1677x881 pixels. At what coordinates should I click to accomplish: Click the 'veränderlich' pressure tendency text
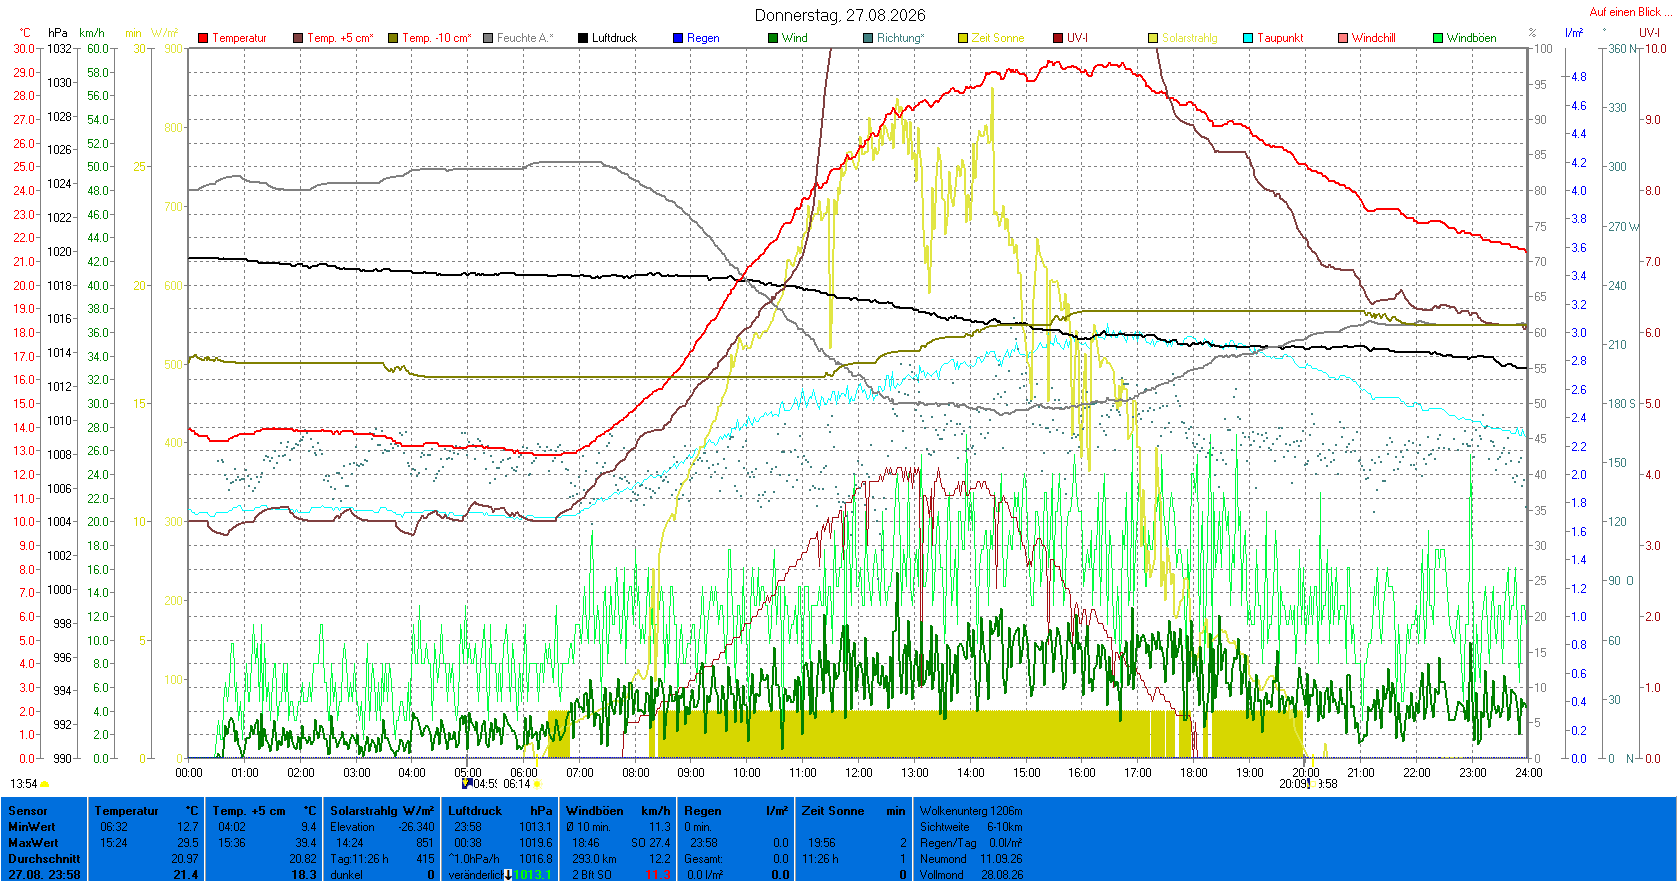(475, 875)
